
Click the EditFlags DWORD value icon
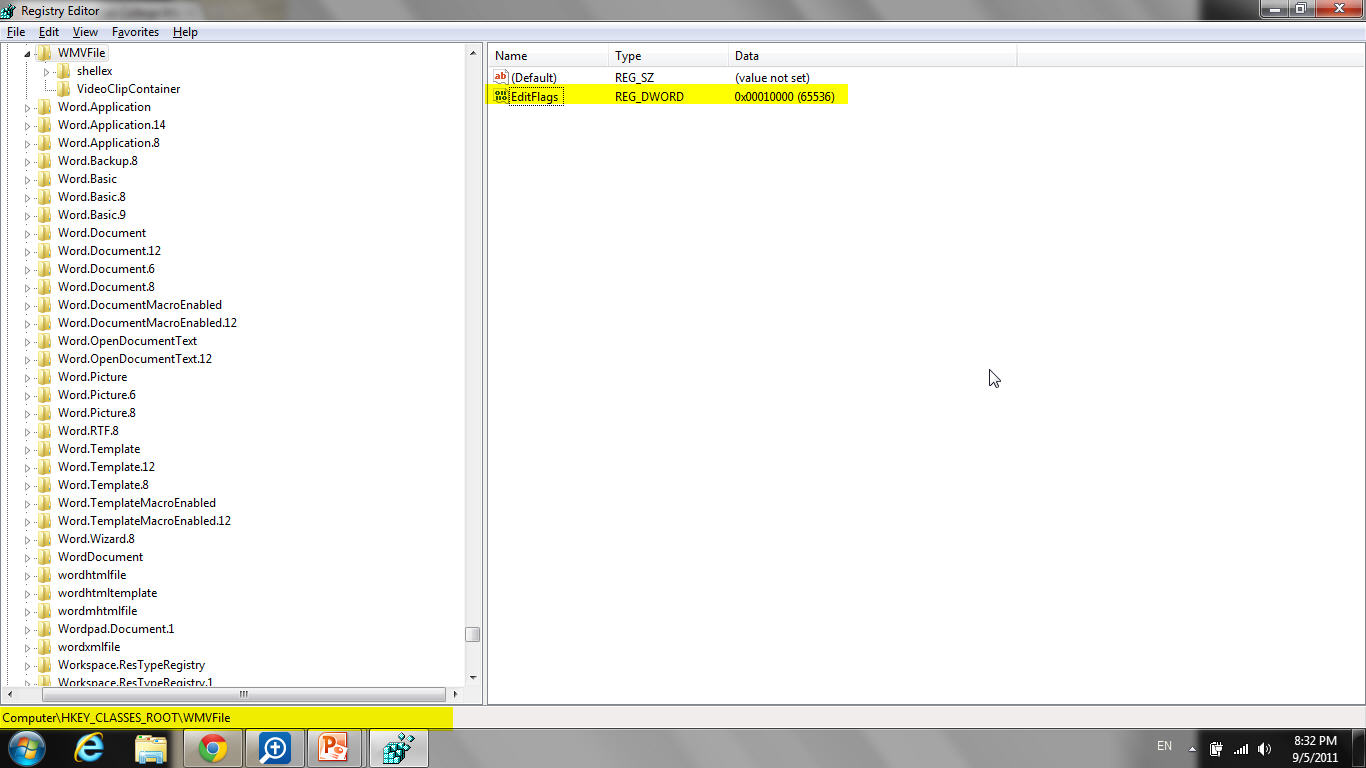tap(501, 96)
